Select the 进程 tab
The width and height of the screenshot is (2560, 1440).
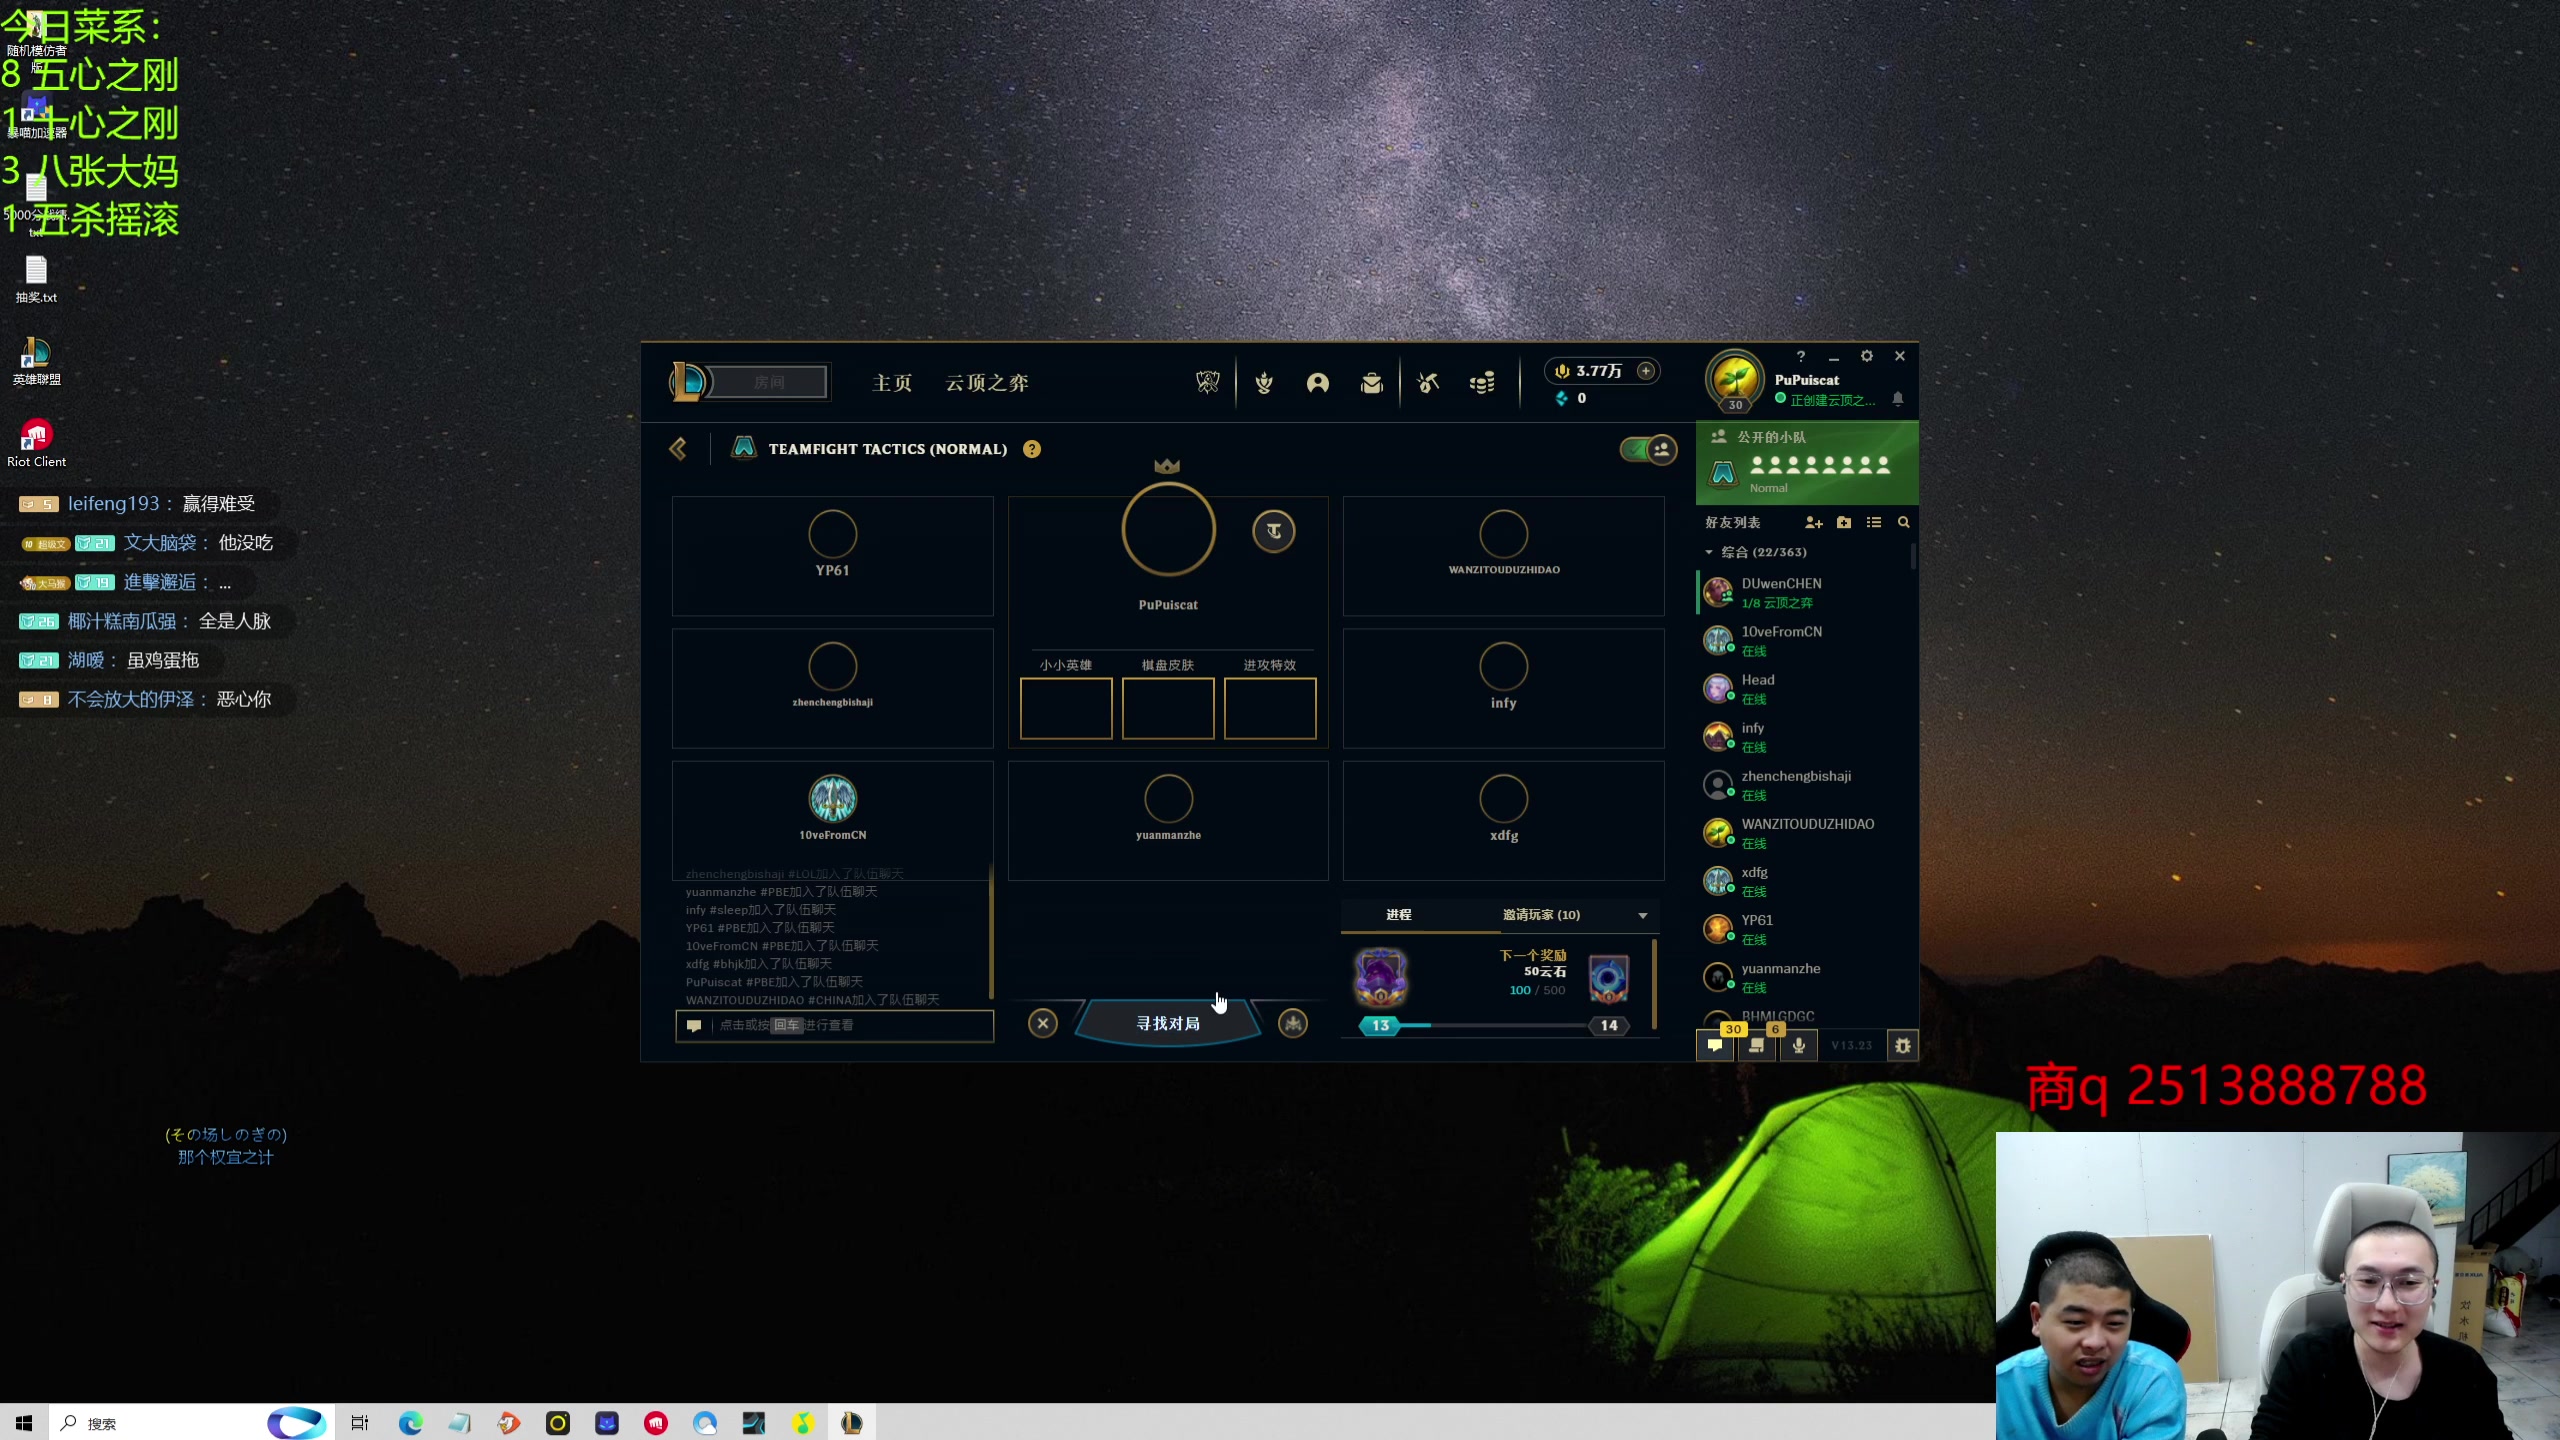[1399, 915]
